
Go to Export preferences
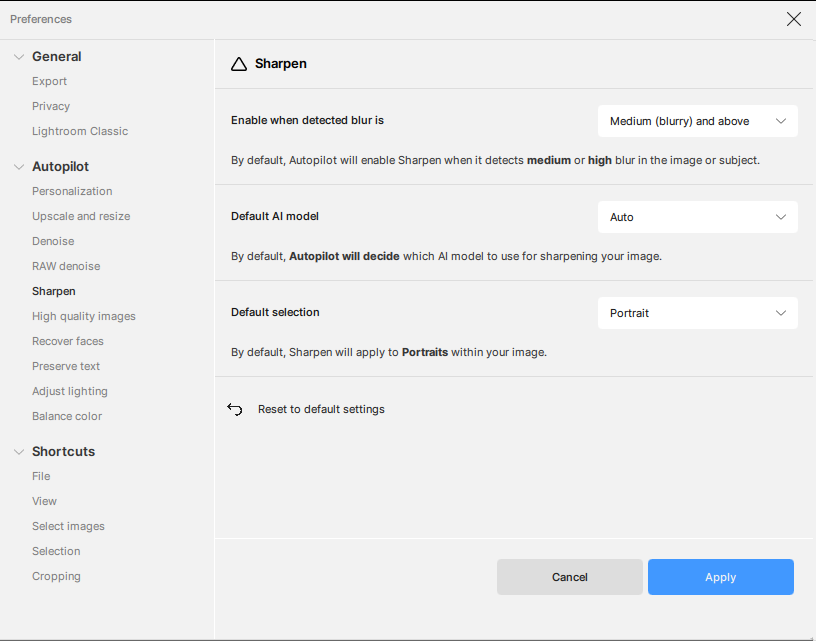tap(50, 82)
